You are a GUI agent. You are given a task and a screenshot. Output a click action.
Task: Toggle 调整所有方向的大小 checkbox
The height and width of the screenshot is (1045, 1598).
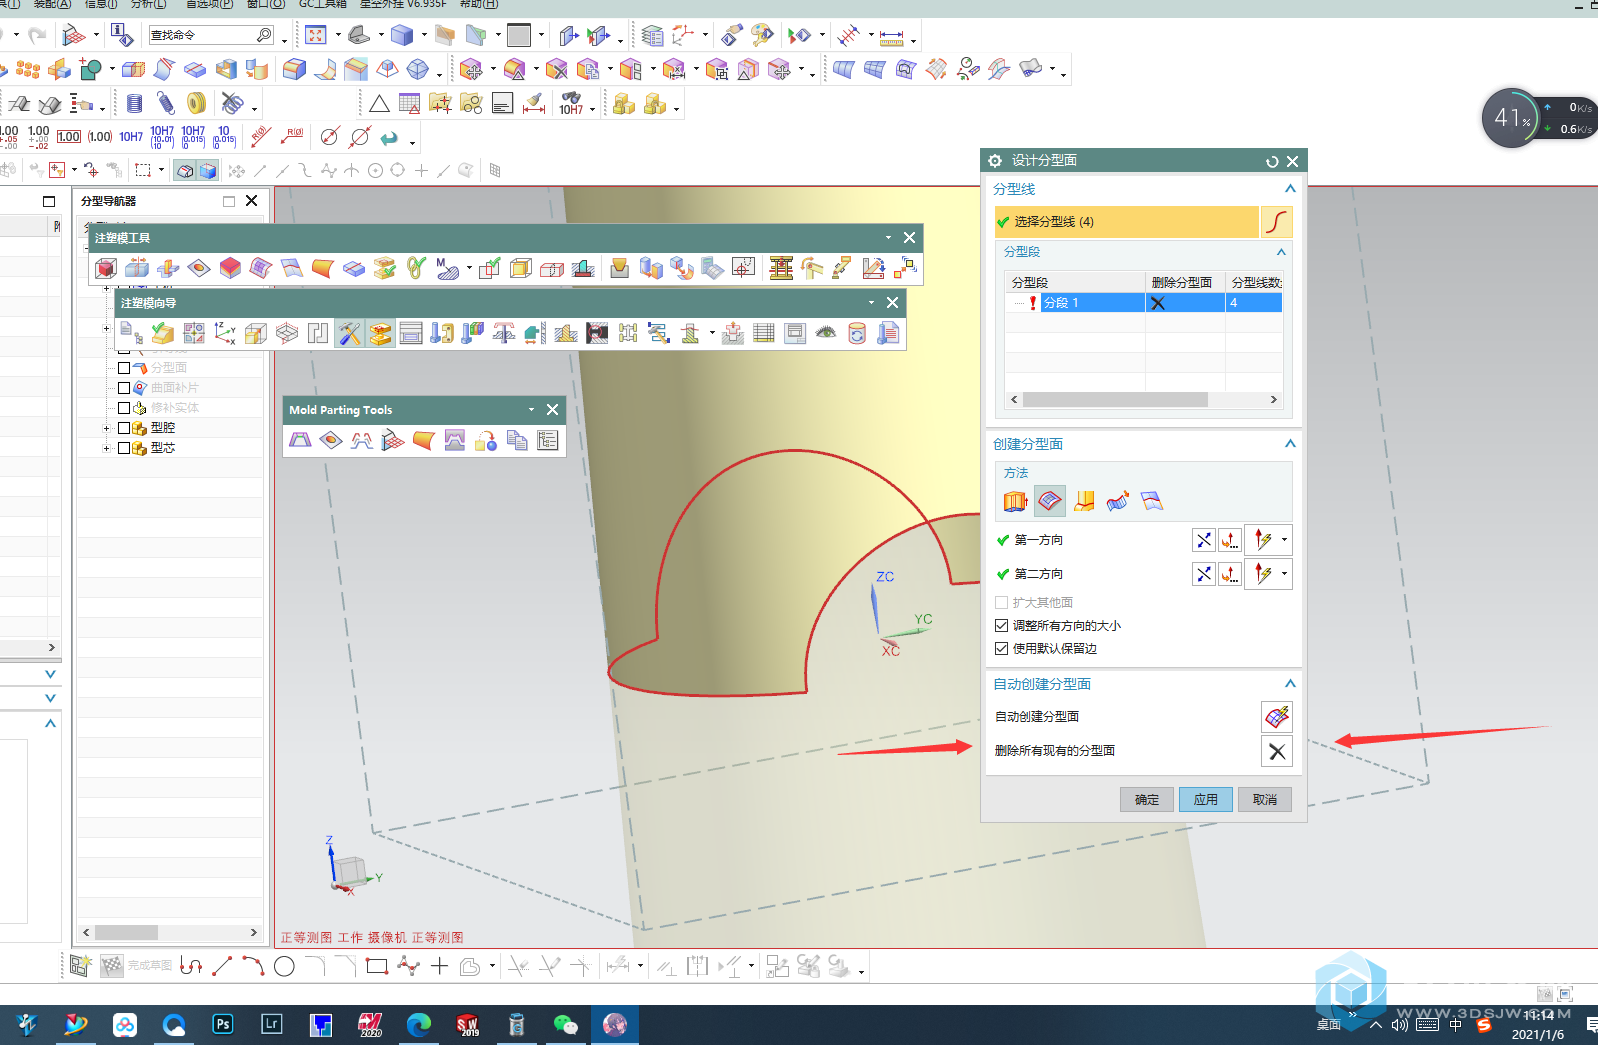(x=1002, y=626)
